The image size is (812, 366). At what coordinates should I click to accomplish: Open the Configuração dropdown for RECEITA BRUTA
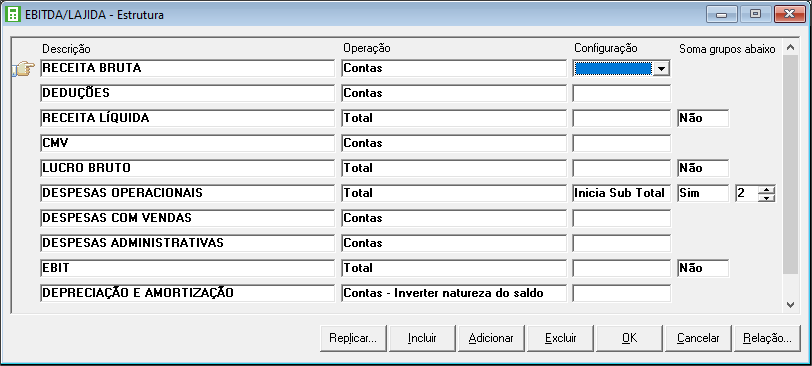point(661,68)
